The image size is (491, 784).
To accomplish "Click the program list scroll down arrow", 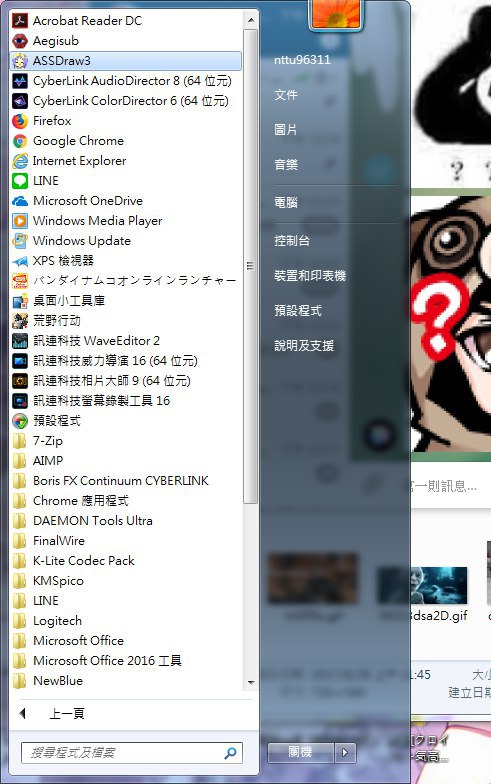I will point(251,682).
